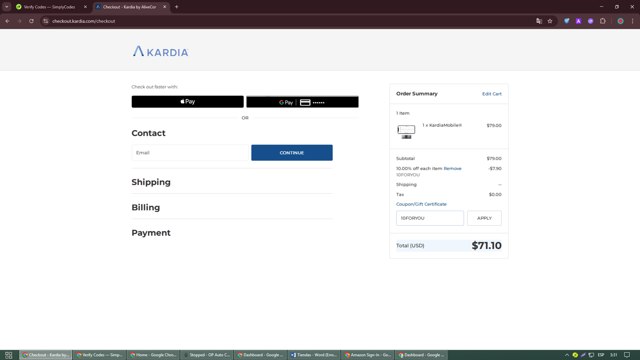Image resolution: width=640 pixels, height=360 pixels.
Task: Reload the checkout page
Action: pos(31,21)
